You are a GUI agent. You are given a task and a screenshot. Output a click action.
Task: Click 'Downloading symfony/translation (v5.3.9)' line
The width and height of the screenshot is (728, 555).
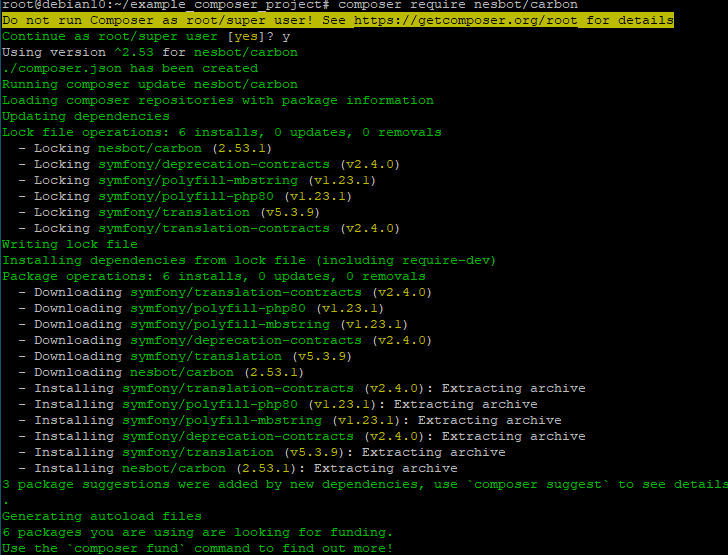tap(185, 357)
